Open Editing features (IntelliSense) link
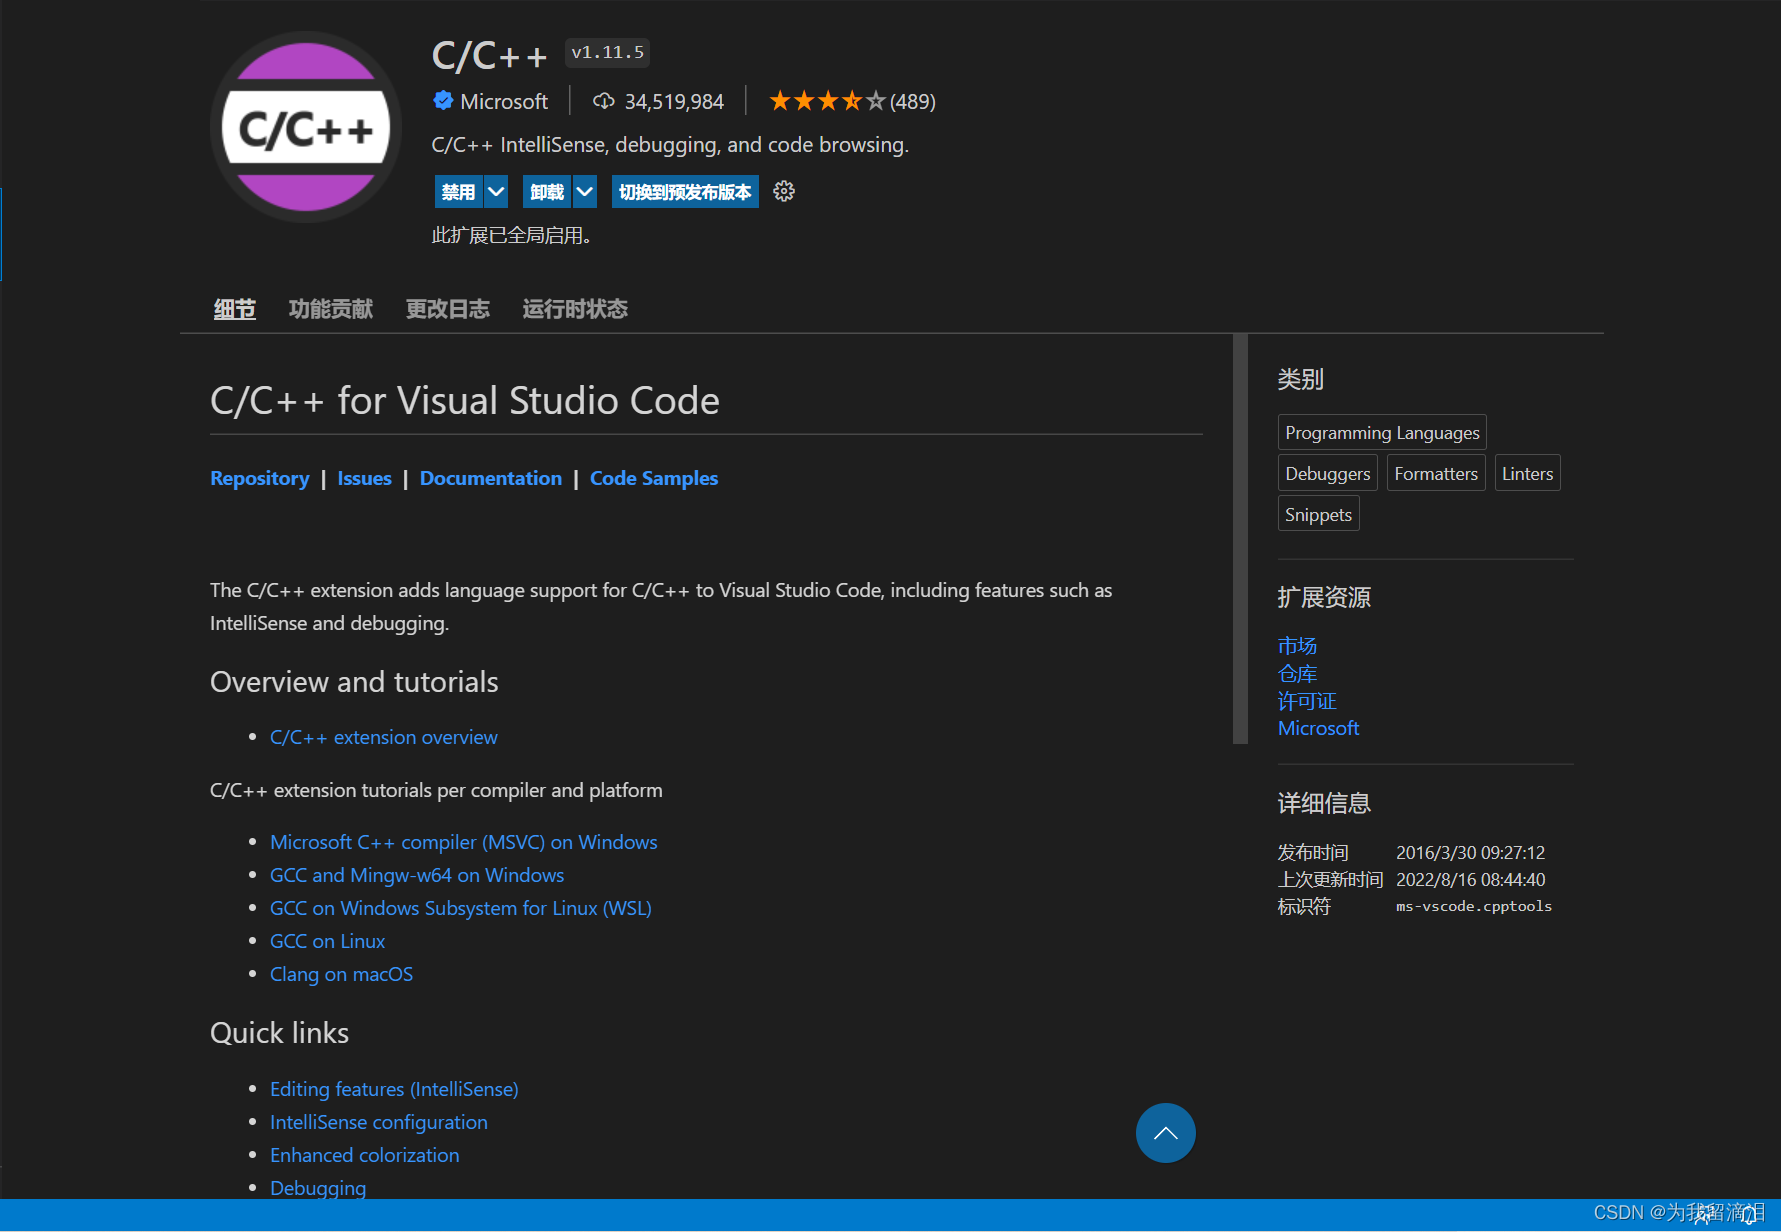The height and width of the screenshot is (1232, 1781). click(x=394, y=1089)
